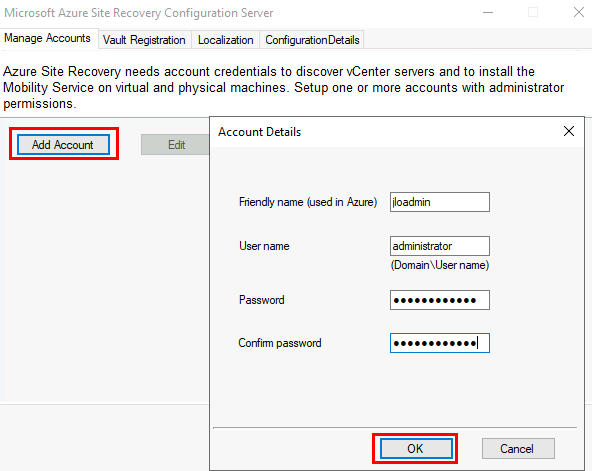Image resolution: width=592 pixels, height=471 pixels.
Task: Click the Account Details dialog title
Action: pos(259,132)
